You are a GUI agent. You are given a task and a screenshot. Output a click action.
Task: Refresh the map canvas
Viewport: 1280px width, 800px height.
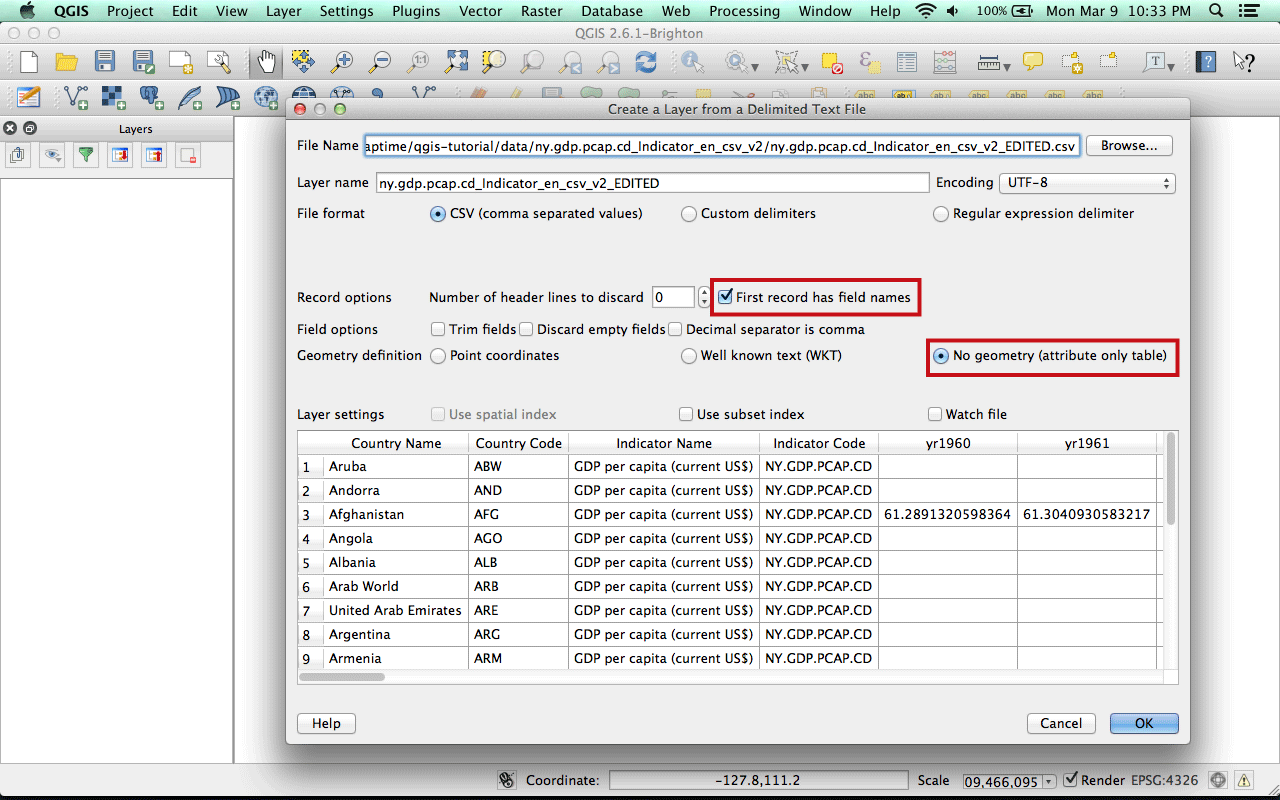(x=646, y=62)
